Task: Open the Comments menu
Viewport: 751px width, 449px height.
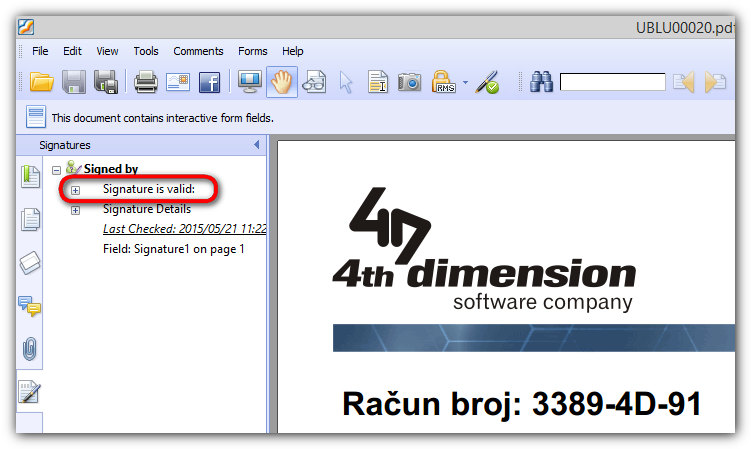Action: 198,51
